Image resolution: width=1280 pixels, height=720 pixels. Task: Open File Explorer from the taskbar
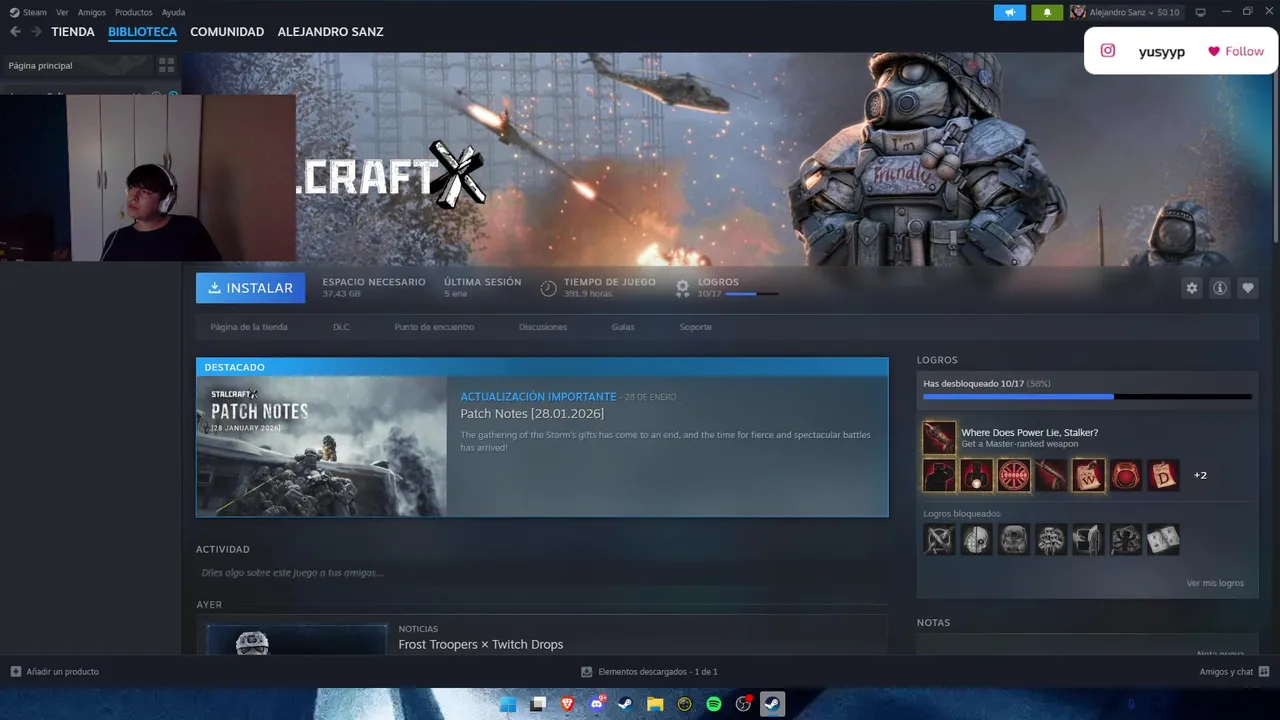point(655,704)
